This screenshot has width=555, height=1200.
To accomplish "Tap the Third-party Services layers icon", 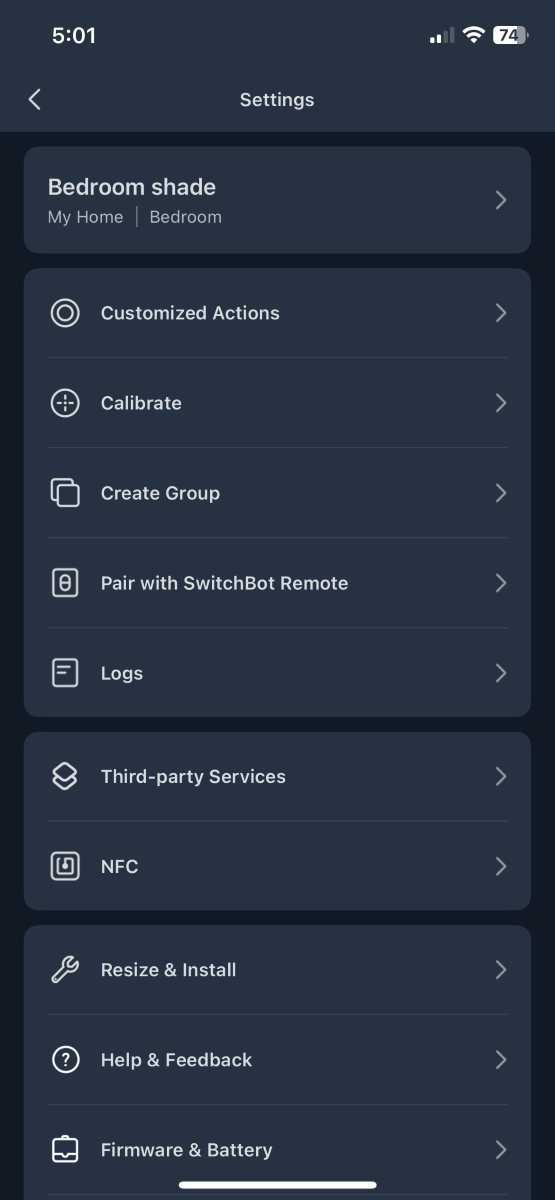I will pos(65,776).
